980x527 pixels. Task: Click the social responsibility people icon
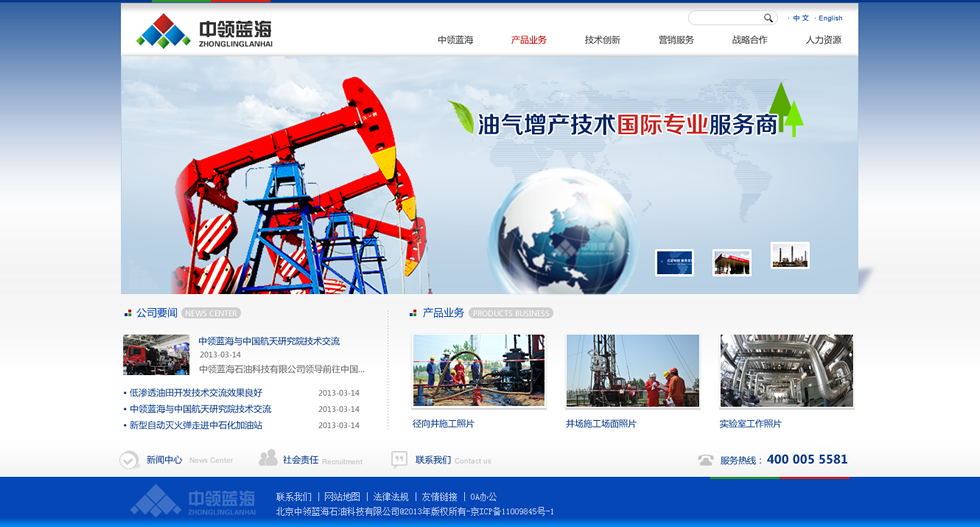(268, 459)
